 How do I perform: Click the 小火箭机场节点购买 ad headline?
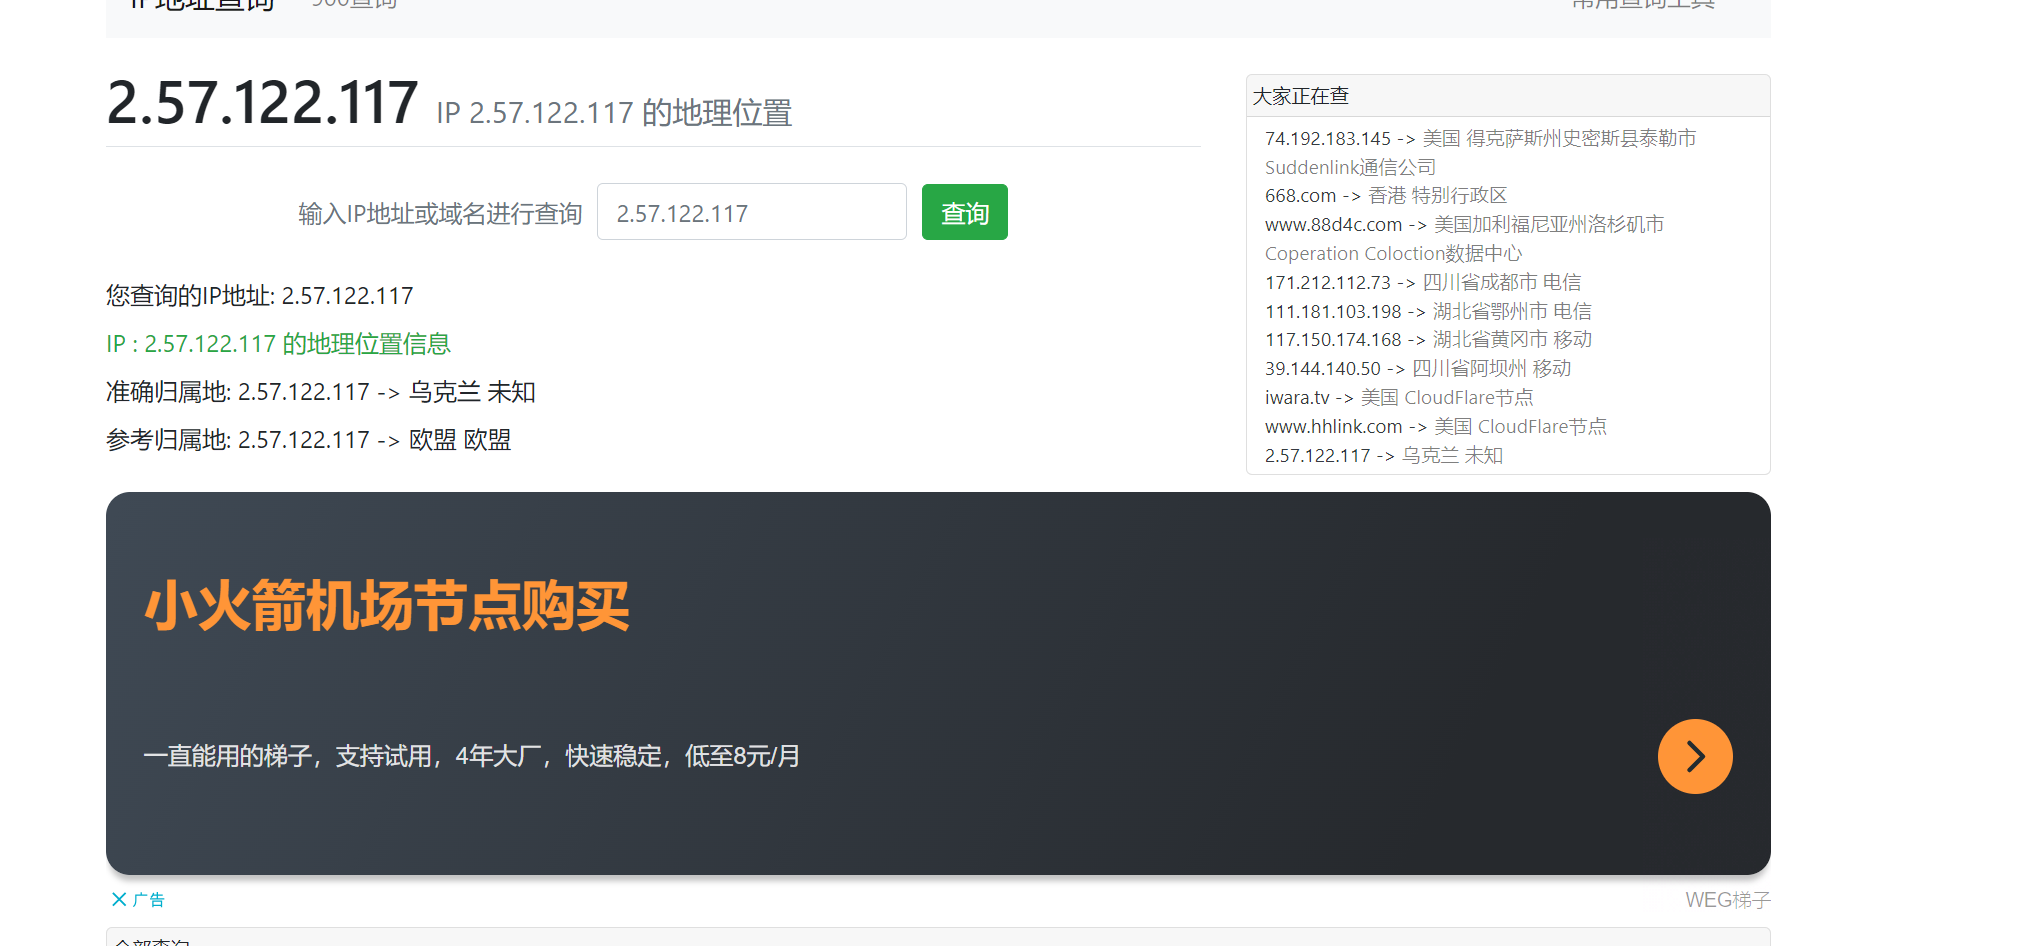pyautogui.click(x=387, y=605)
